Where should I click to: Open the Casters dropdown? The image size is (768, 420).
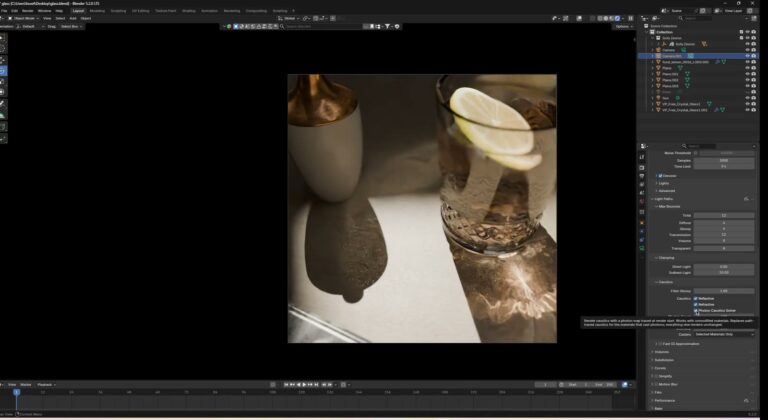point(724,334)
